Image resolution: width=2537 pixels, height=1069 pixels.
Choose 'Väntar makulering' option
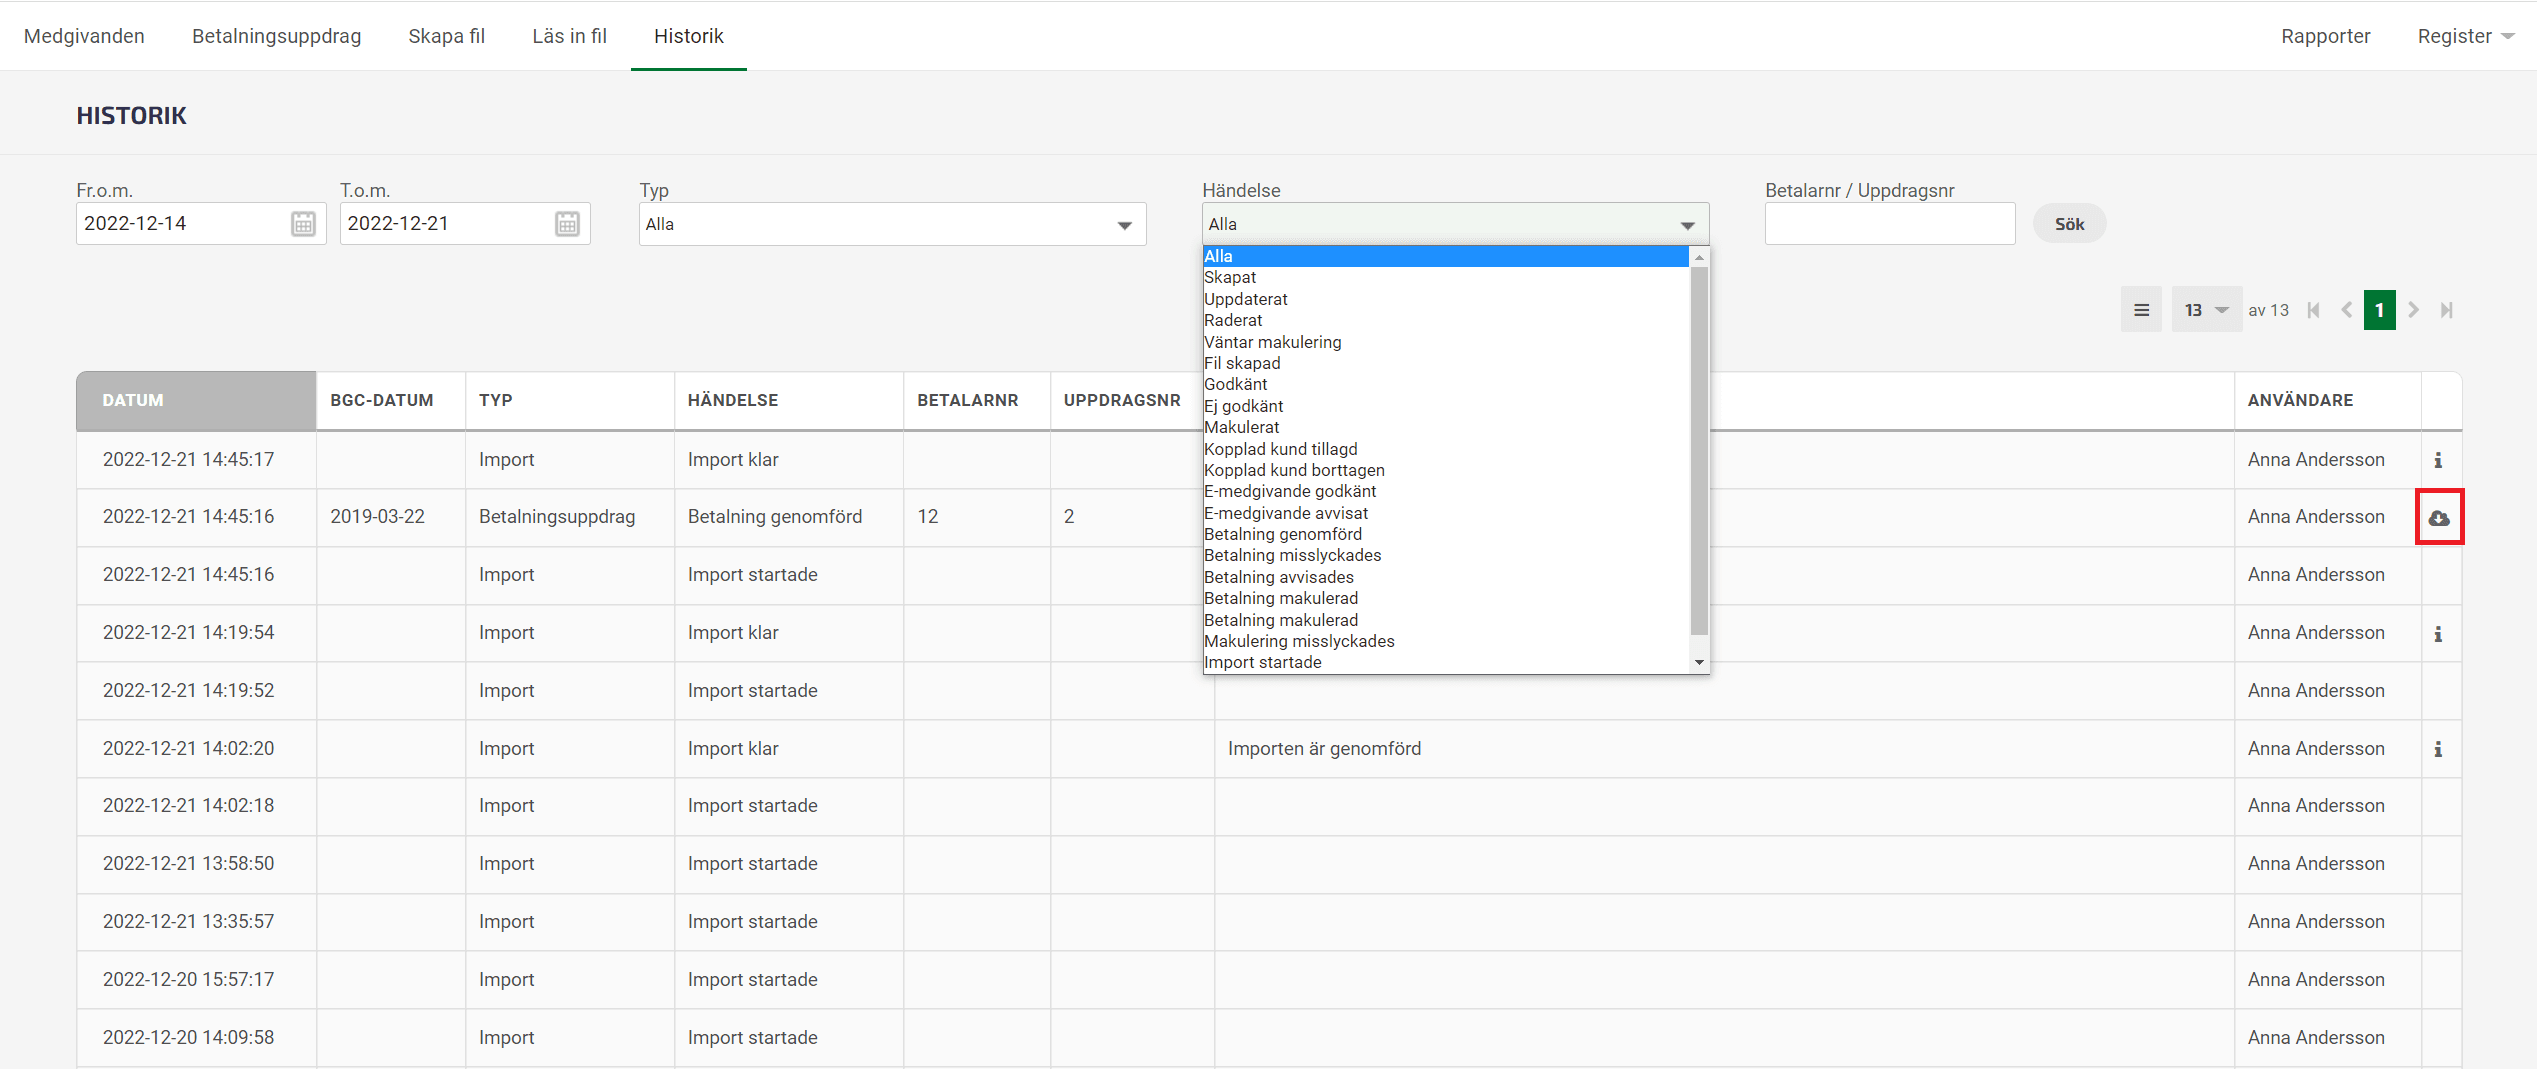[x=1445, y=342]
